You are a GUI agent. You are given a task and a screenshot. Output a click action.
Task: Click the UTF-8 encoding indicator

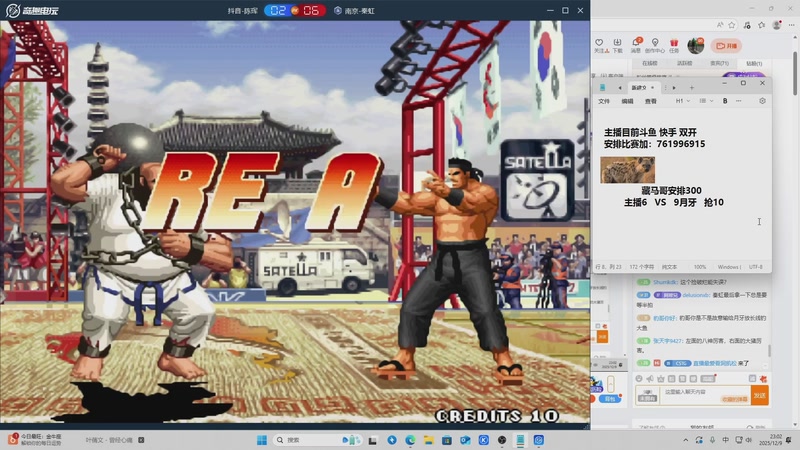click(756, 267)
